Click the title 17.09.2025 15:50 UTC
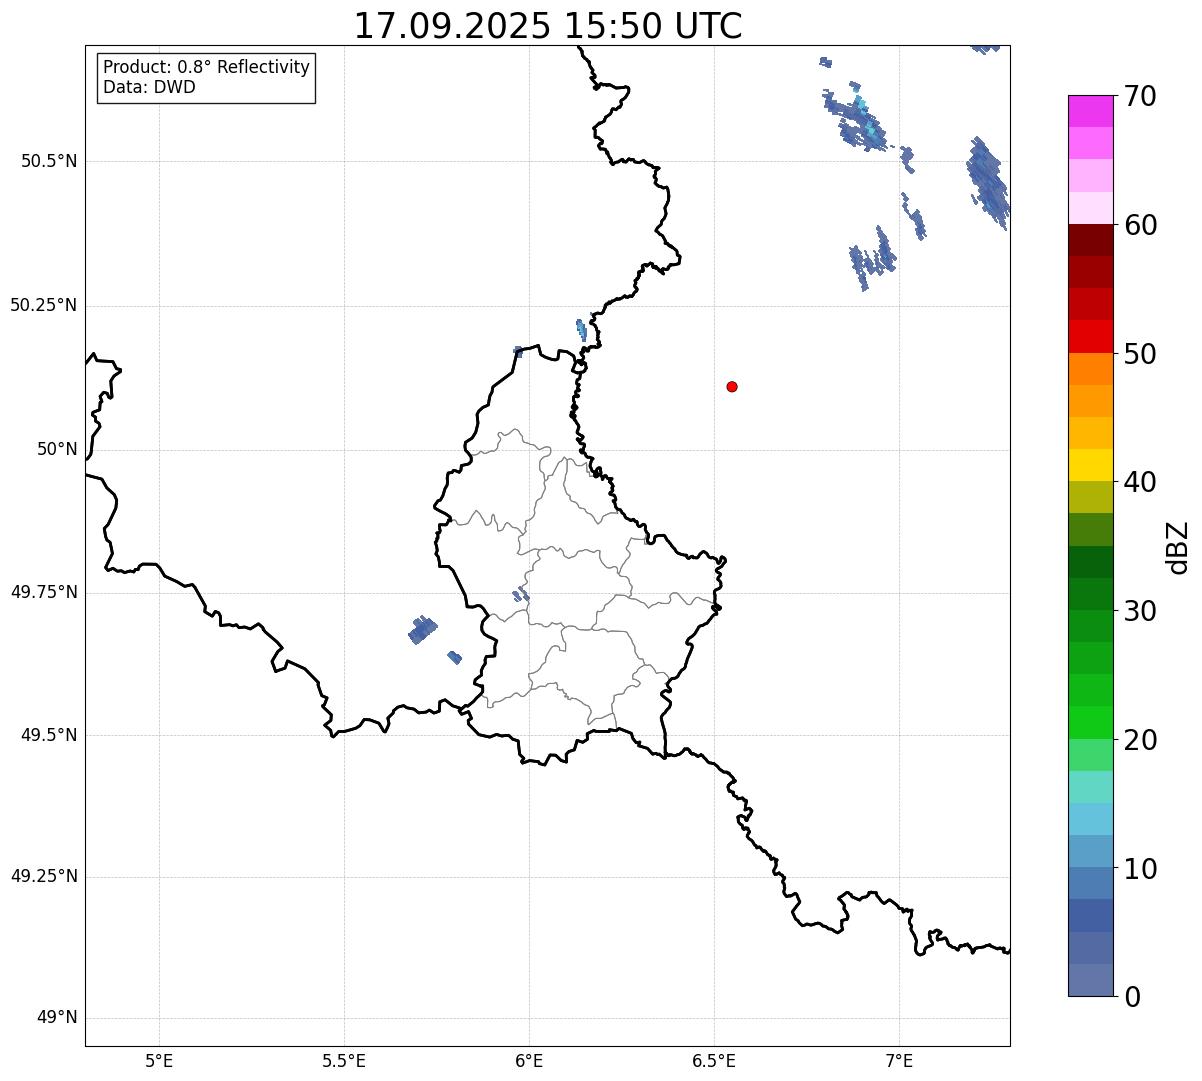The height and width of the screenshot is (1081, 1202). pos(548,26)
